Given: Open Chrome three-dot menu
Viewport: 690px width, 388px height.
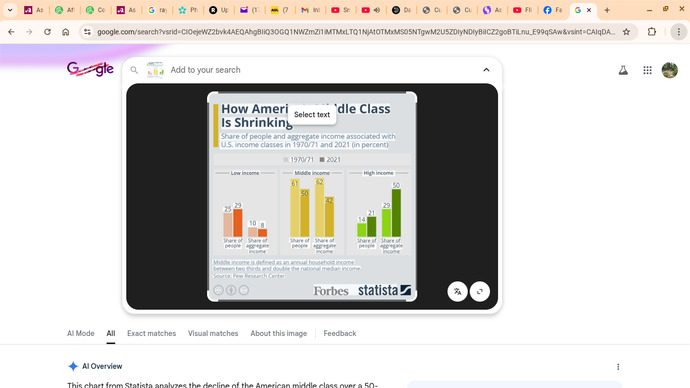Looking at the screenshot, I should 679,32.
